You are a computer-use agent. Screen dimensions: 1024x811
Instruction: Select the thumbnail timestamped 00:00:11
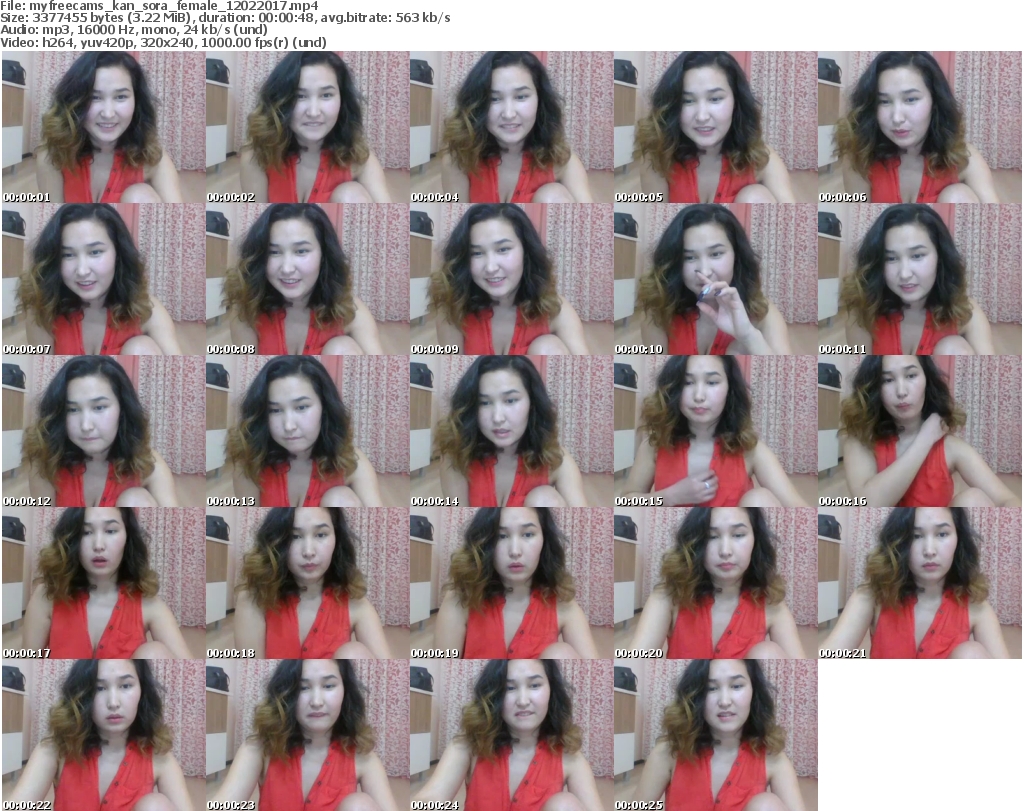point(920,279)
